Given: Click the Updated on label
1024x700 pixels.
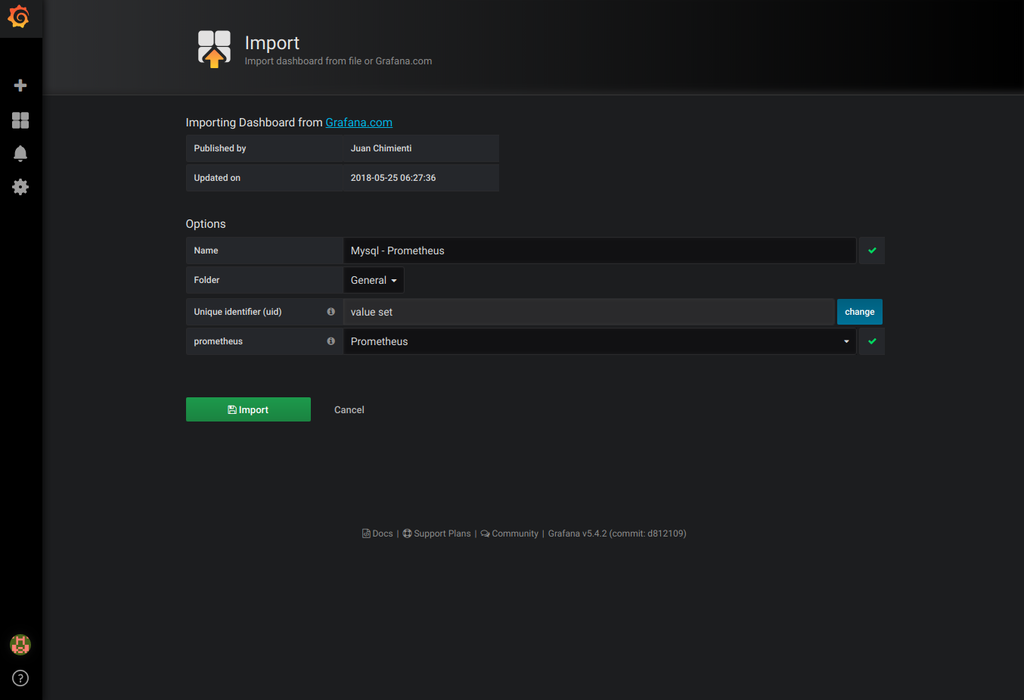Looking at the screenshot, I should tap(217, 178).
